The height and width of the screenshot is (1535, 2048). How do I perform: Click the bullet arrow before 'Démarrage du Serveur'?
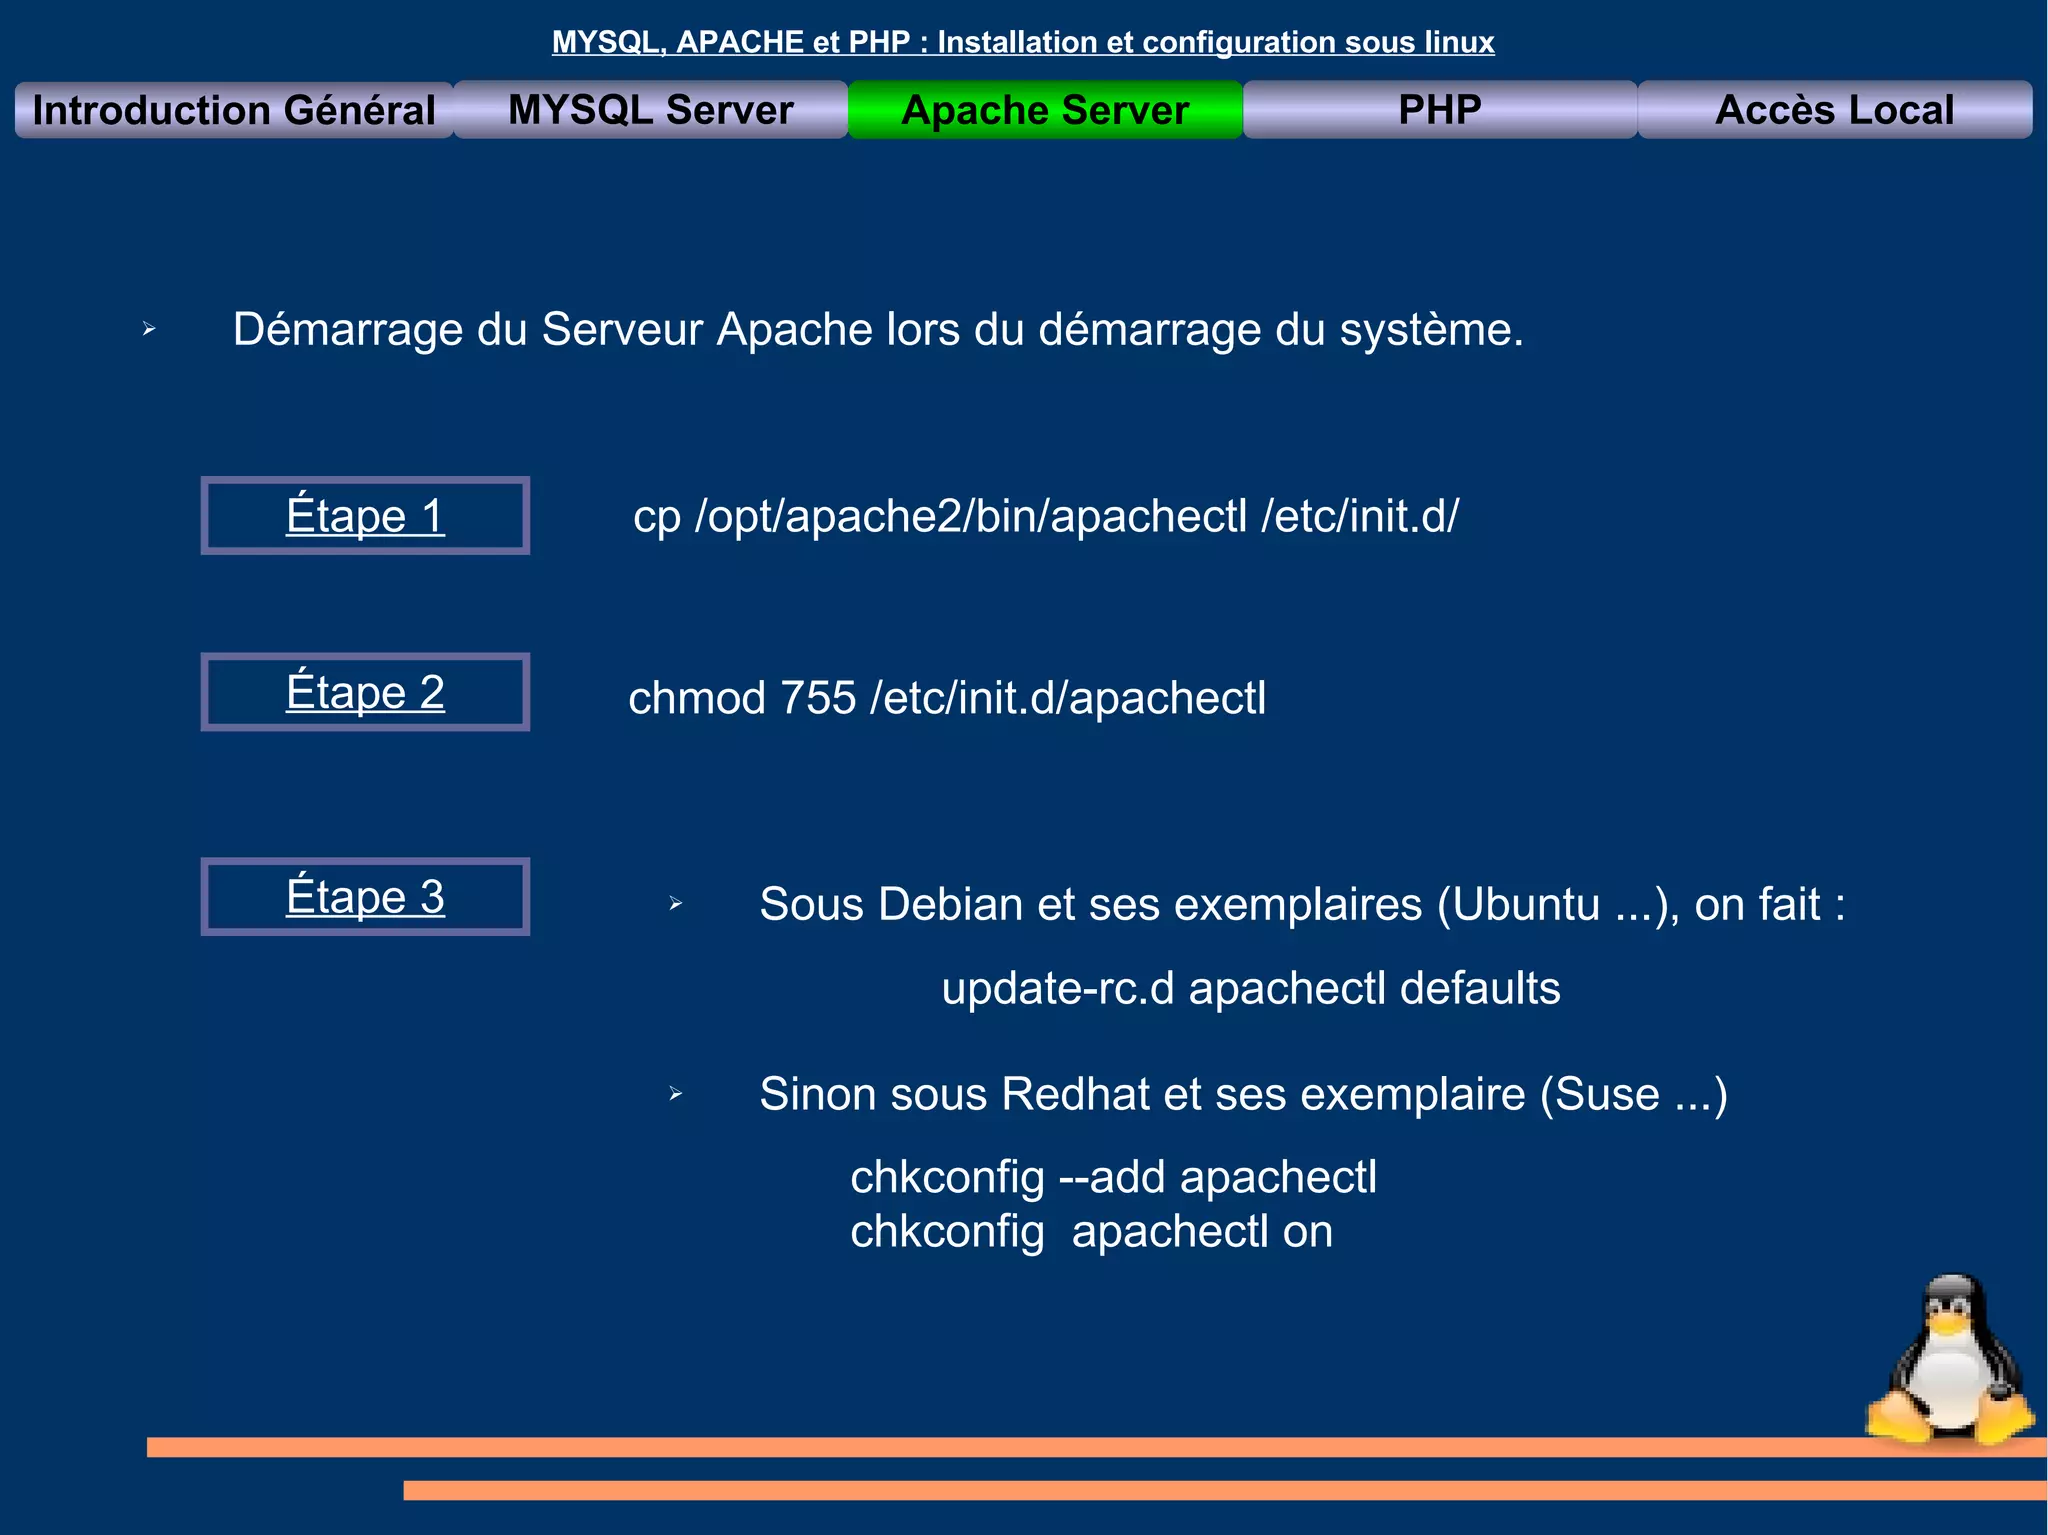coord(149,329)
